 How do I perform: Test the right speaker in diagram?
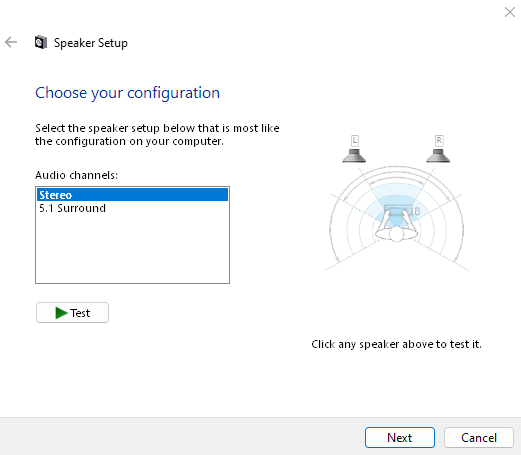click(438, 156)
